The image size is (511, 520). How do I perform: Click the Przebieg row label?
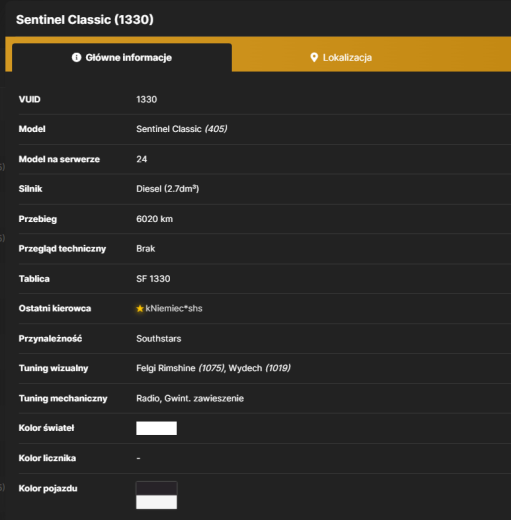[38, 219]
